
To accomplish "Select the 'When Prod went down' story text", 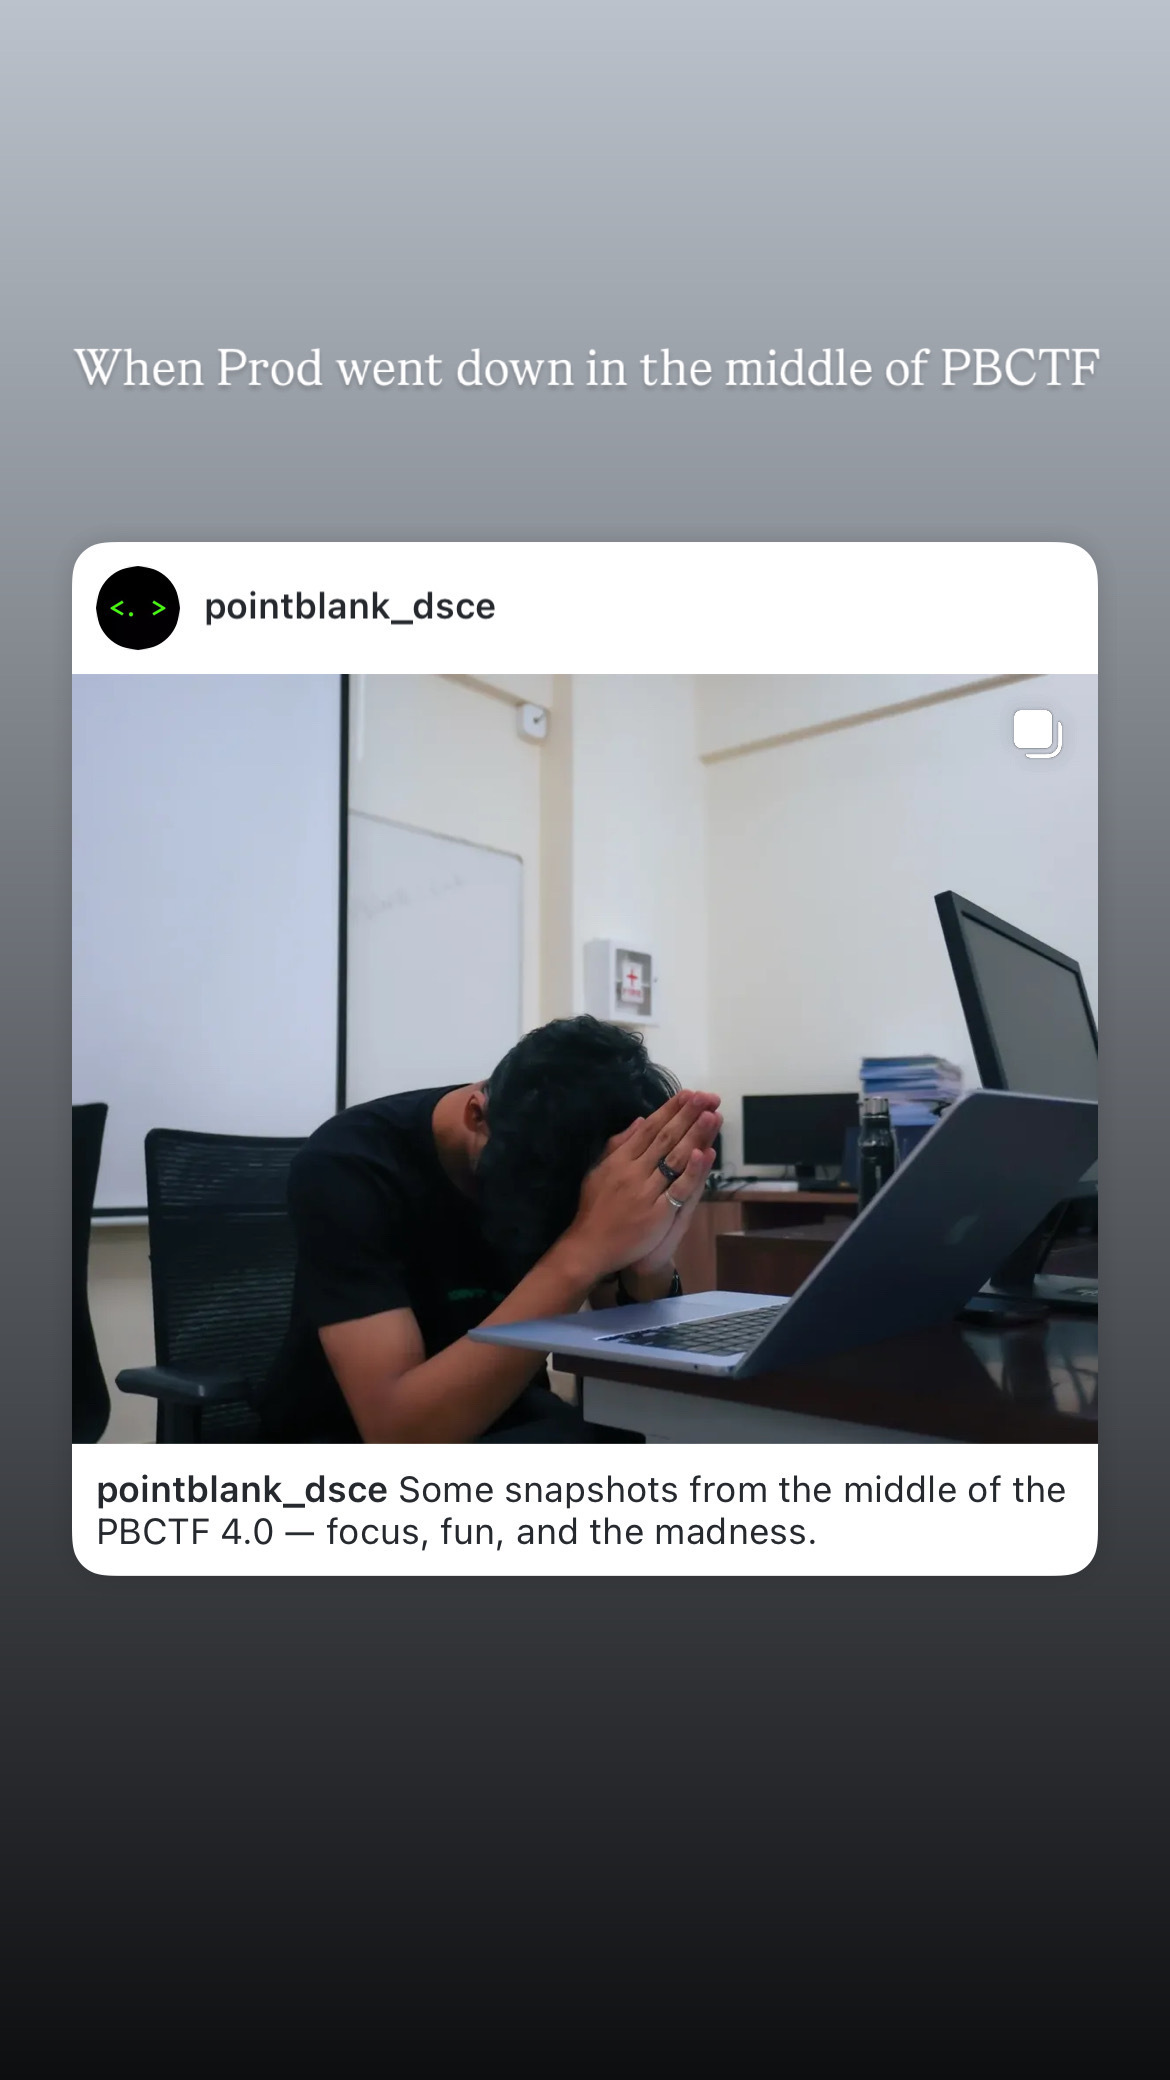I will [587, 368].
